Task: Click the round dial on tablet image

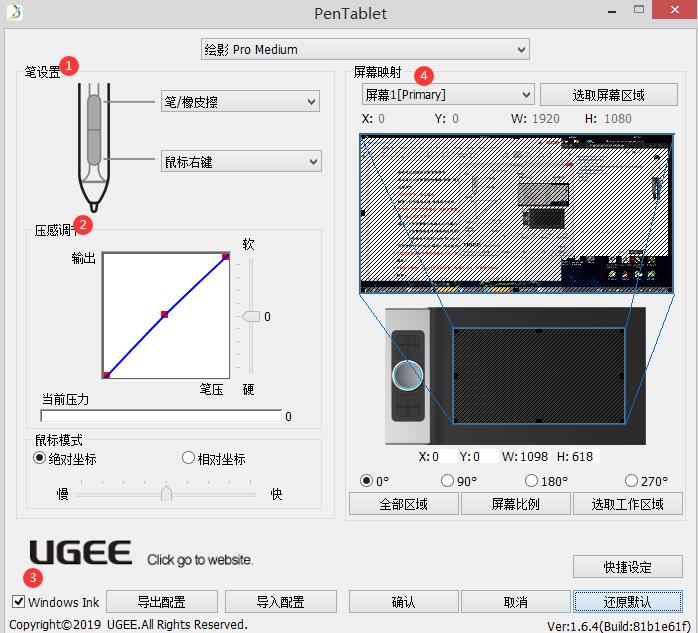Action: point(408,374)
